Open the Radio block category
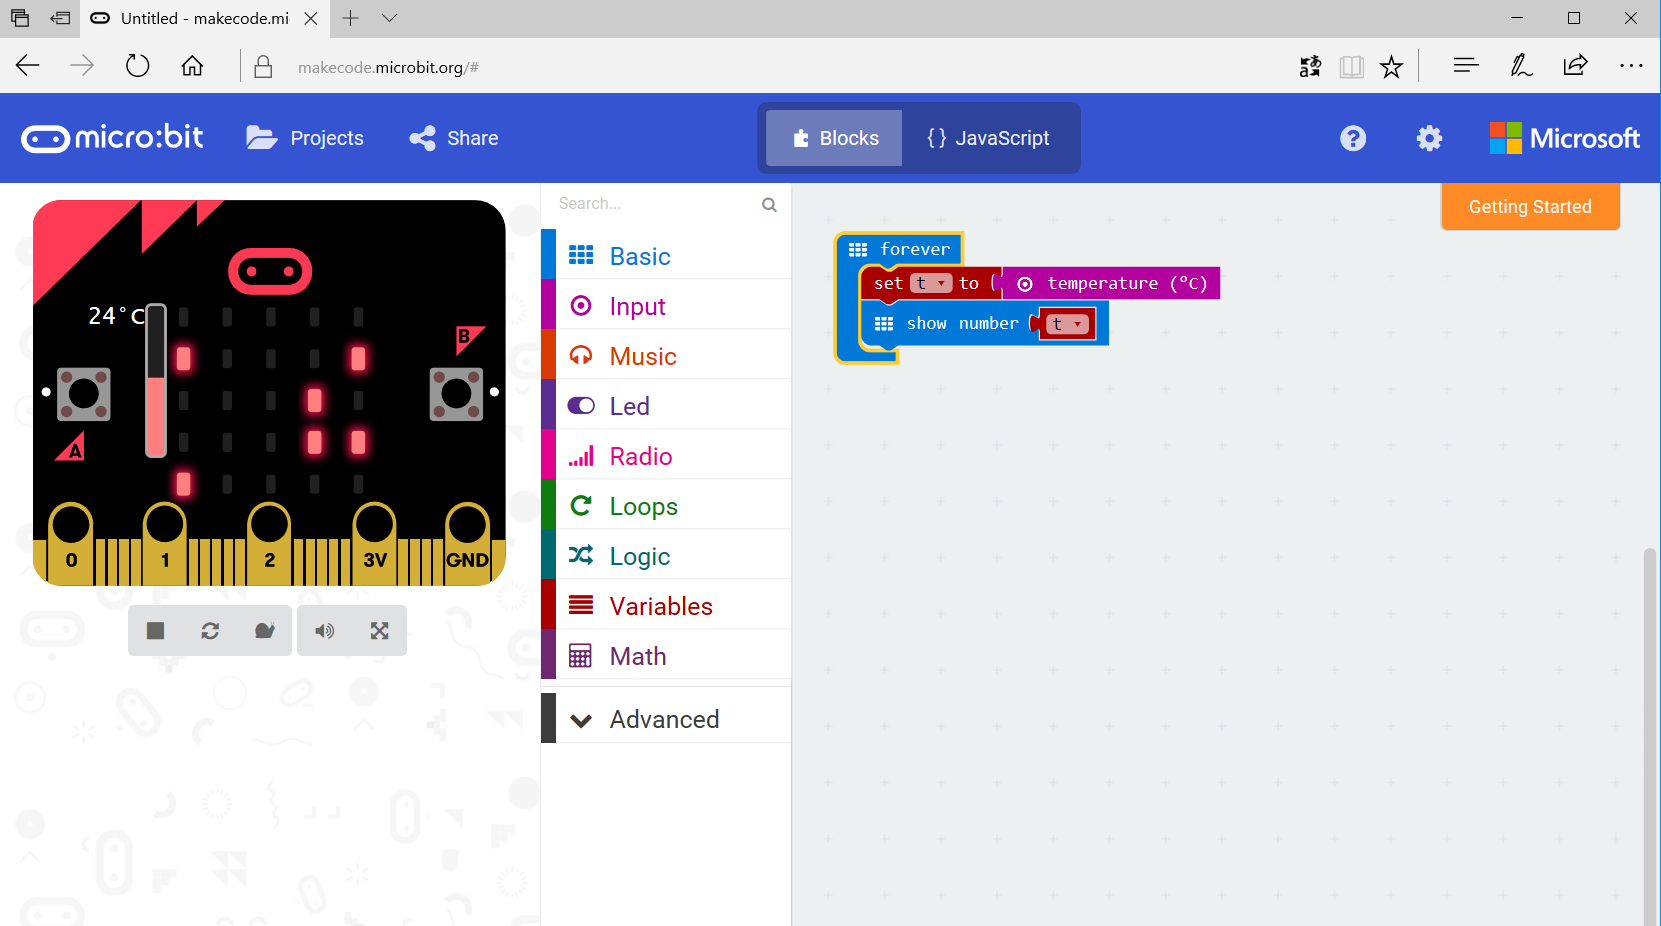 click(640, 456)
